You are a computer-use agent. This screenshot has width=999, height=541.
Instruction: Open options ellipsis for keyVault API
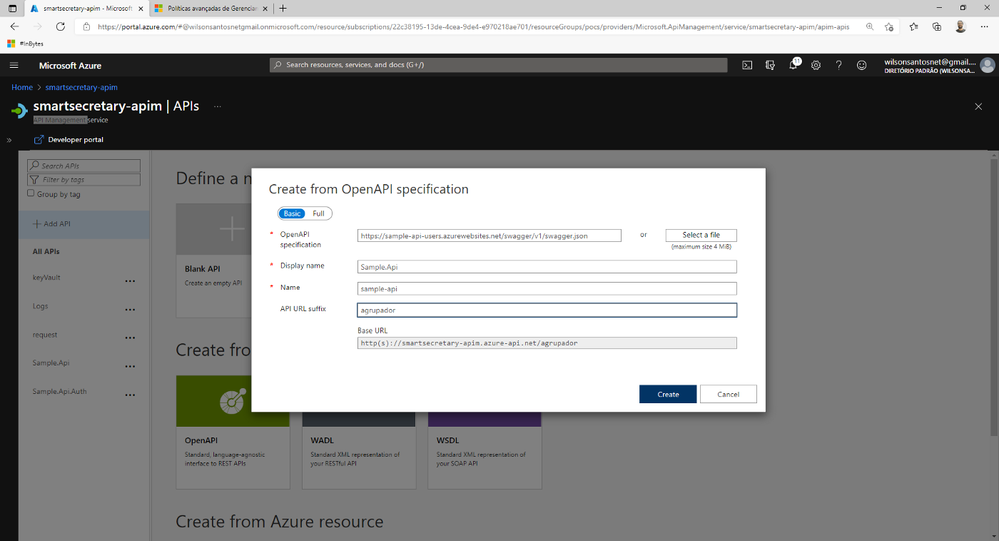130,281
